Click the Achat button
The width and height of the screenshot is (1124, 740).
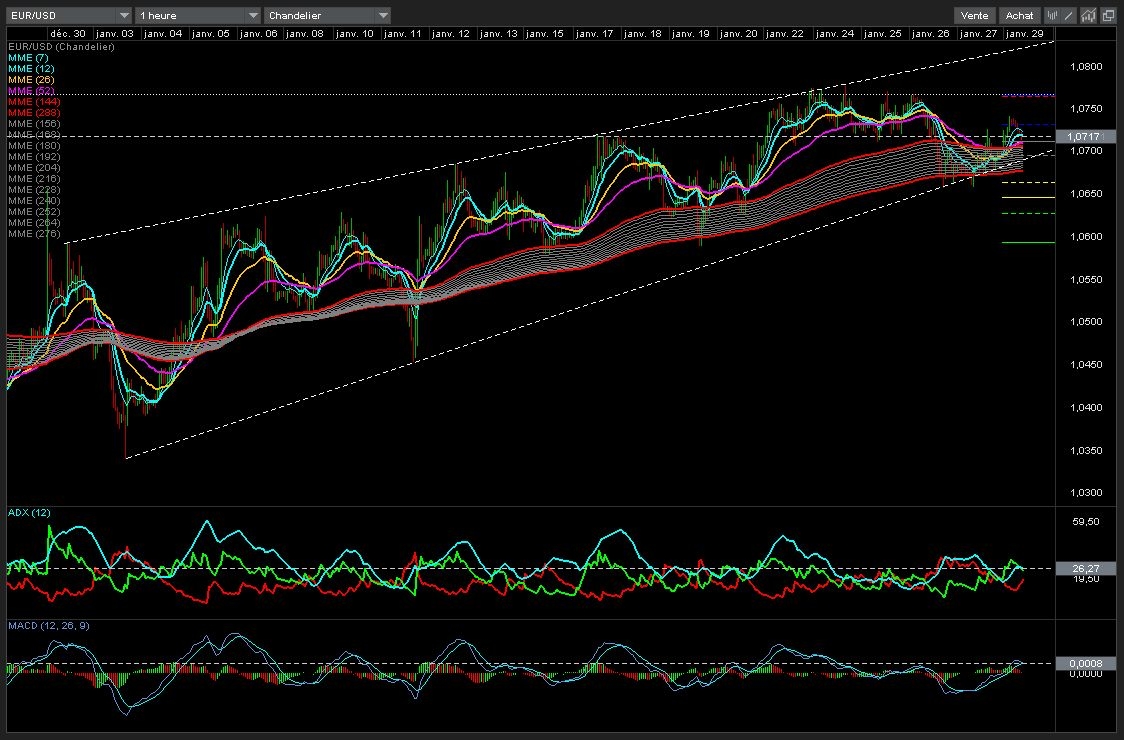[x=1019, y=15]
